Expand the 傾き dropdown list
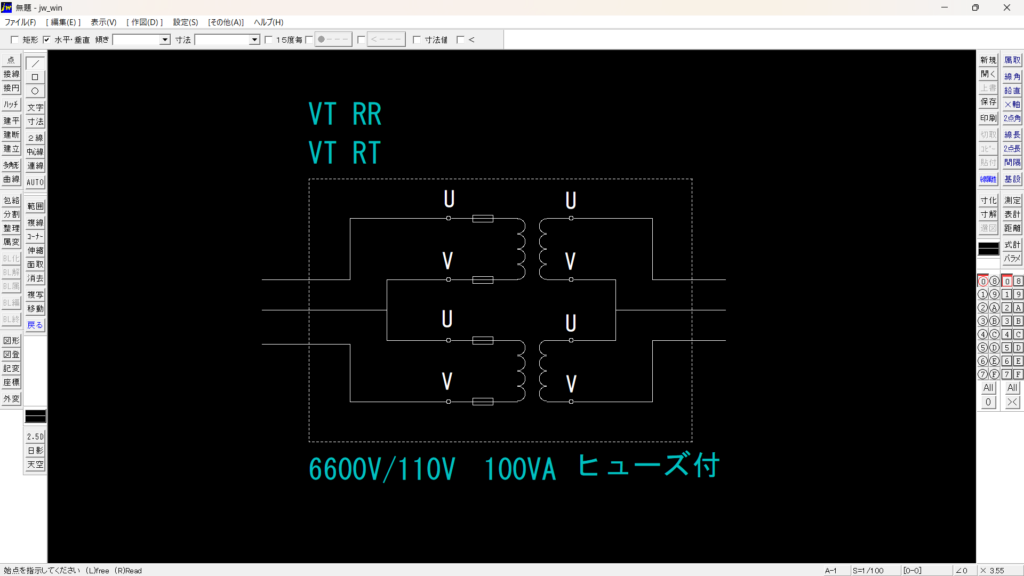 coord(165,40)
